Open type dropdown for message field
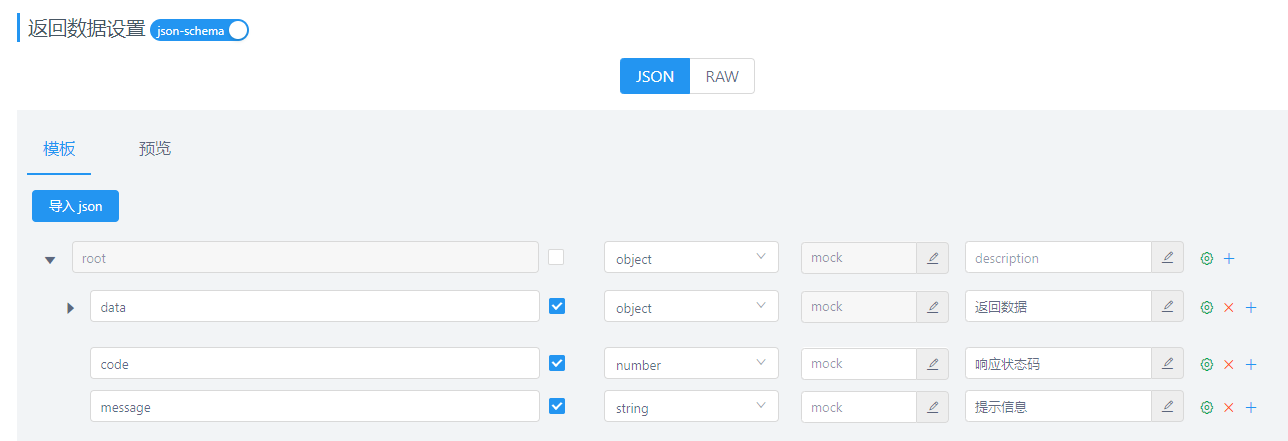 coord(691,407)
